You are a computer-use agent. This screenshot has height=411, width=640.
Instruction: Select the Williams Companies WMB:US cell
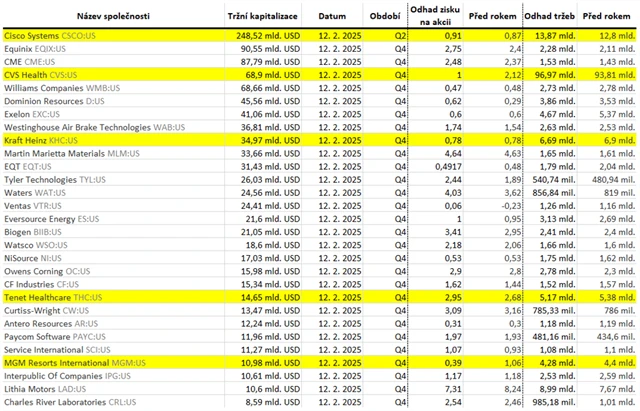(x=62, y=88)
